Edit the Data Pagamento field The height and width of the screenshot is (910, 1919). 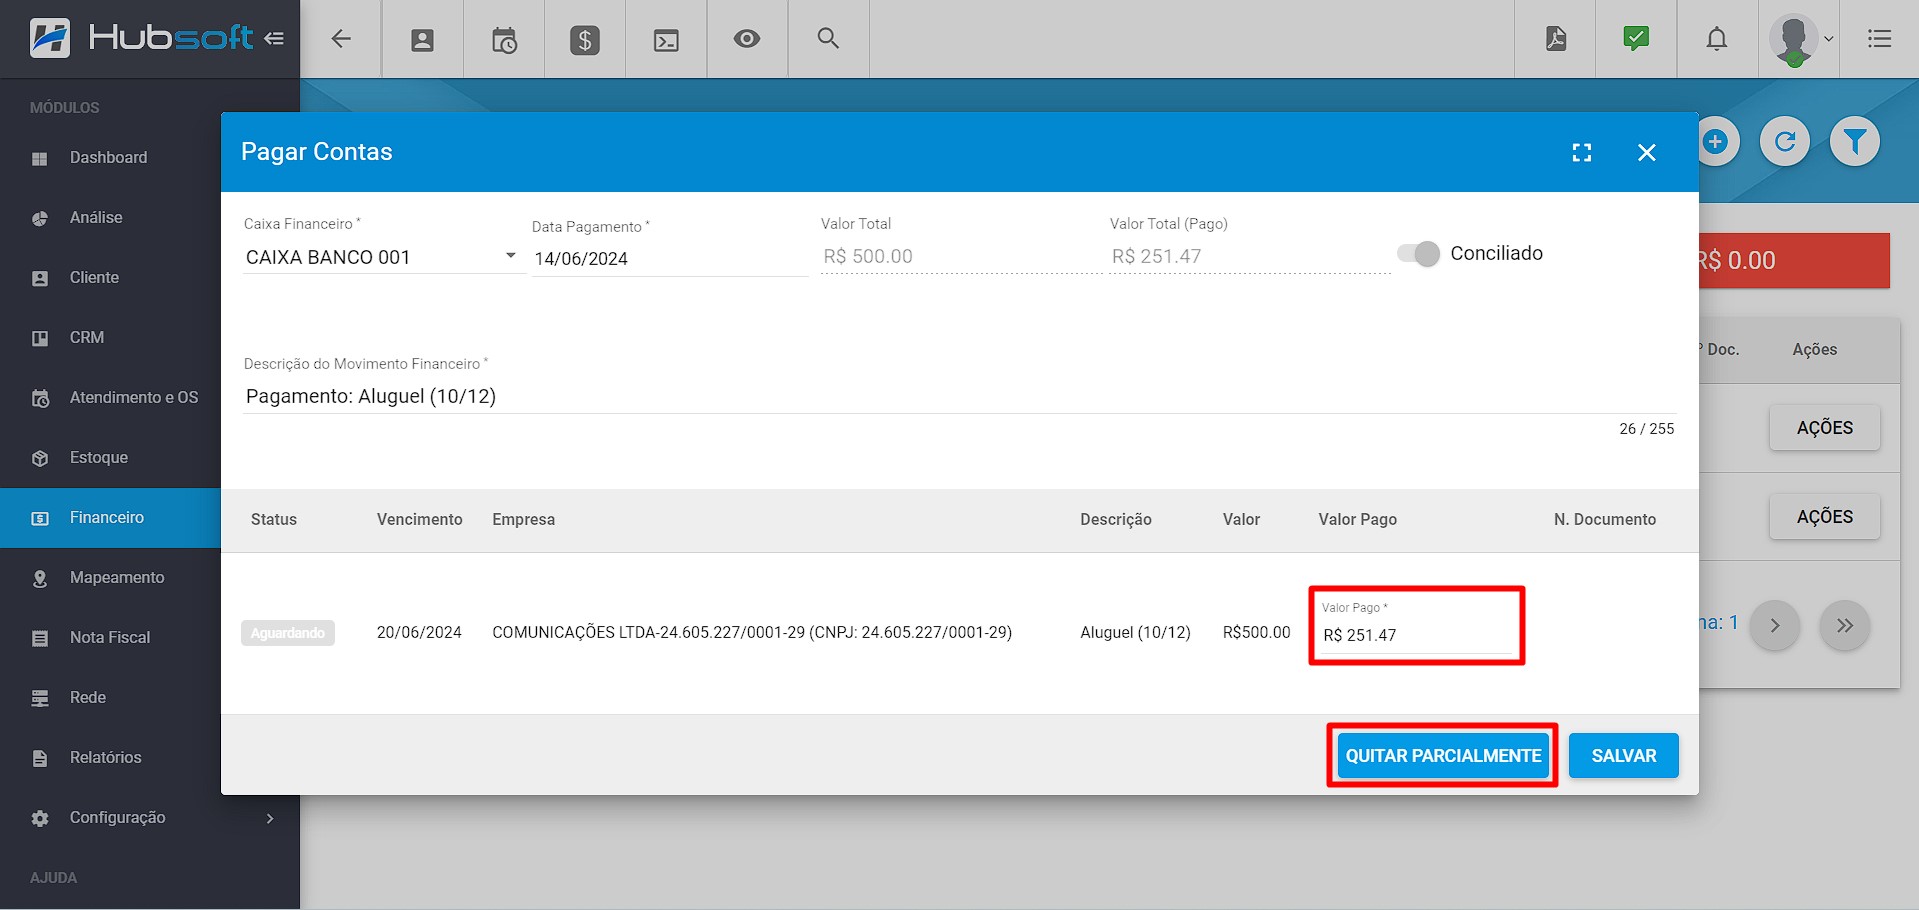668,259
